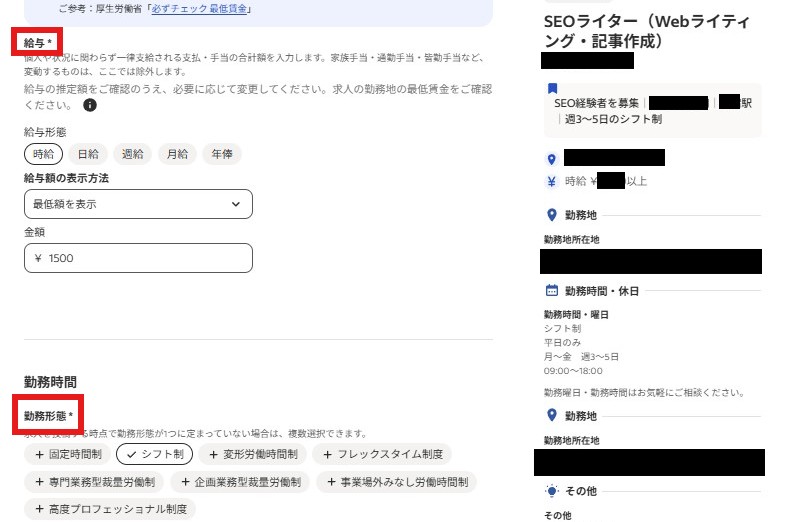Select the 時給 pay type

(43, 154)
